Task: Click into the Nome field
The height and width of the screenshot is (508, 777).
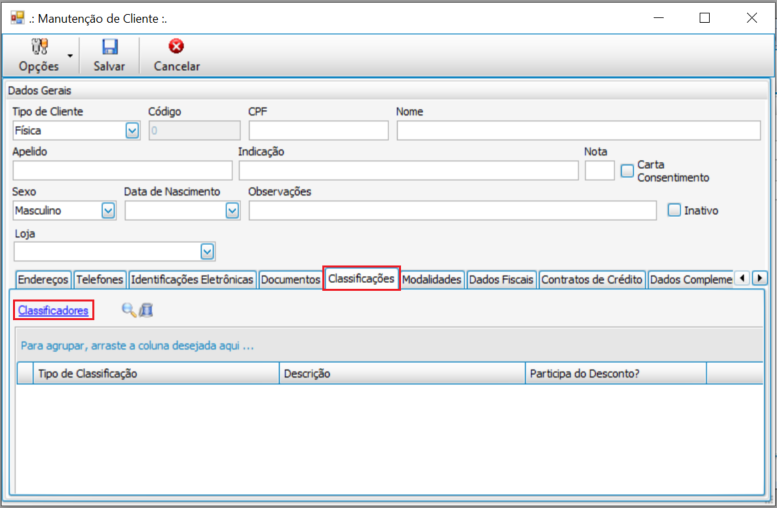Action: point(578,131)
